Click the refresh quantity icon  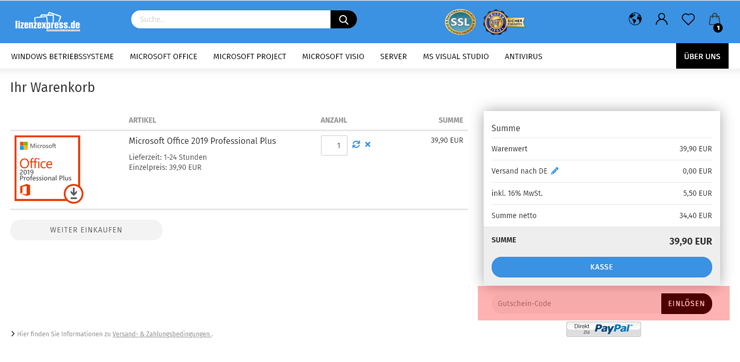(x=356, y=144)
